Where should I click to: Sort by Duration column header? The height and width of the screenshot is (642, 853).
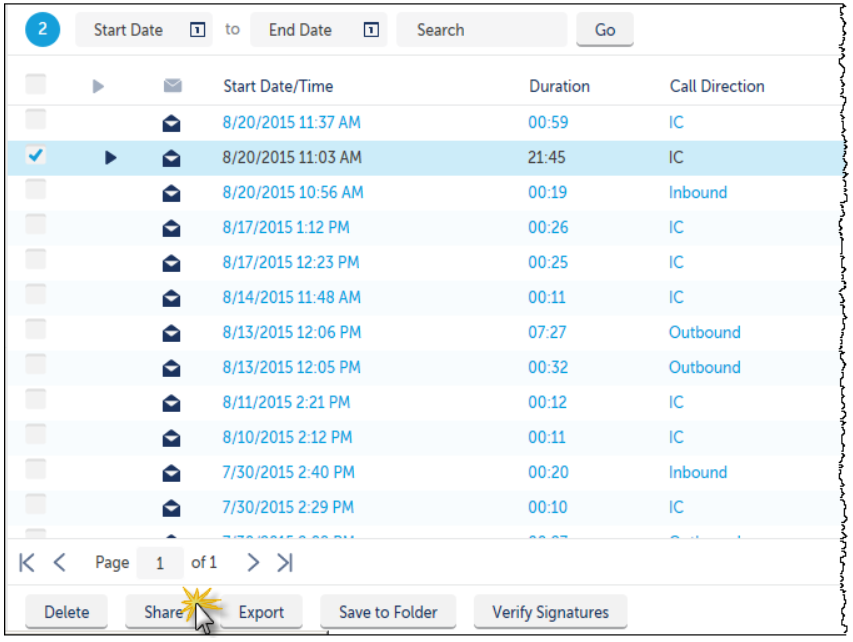coord(559,86)
